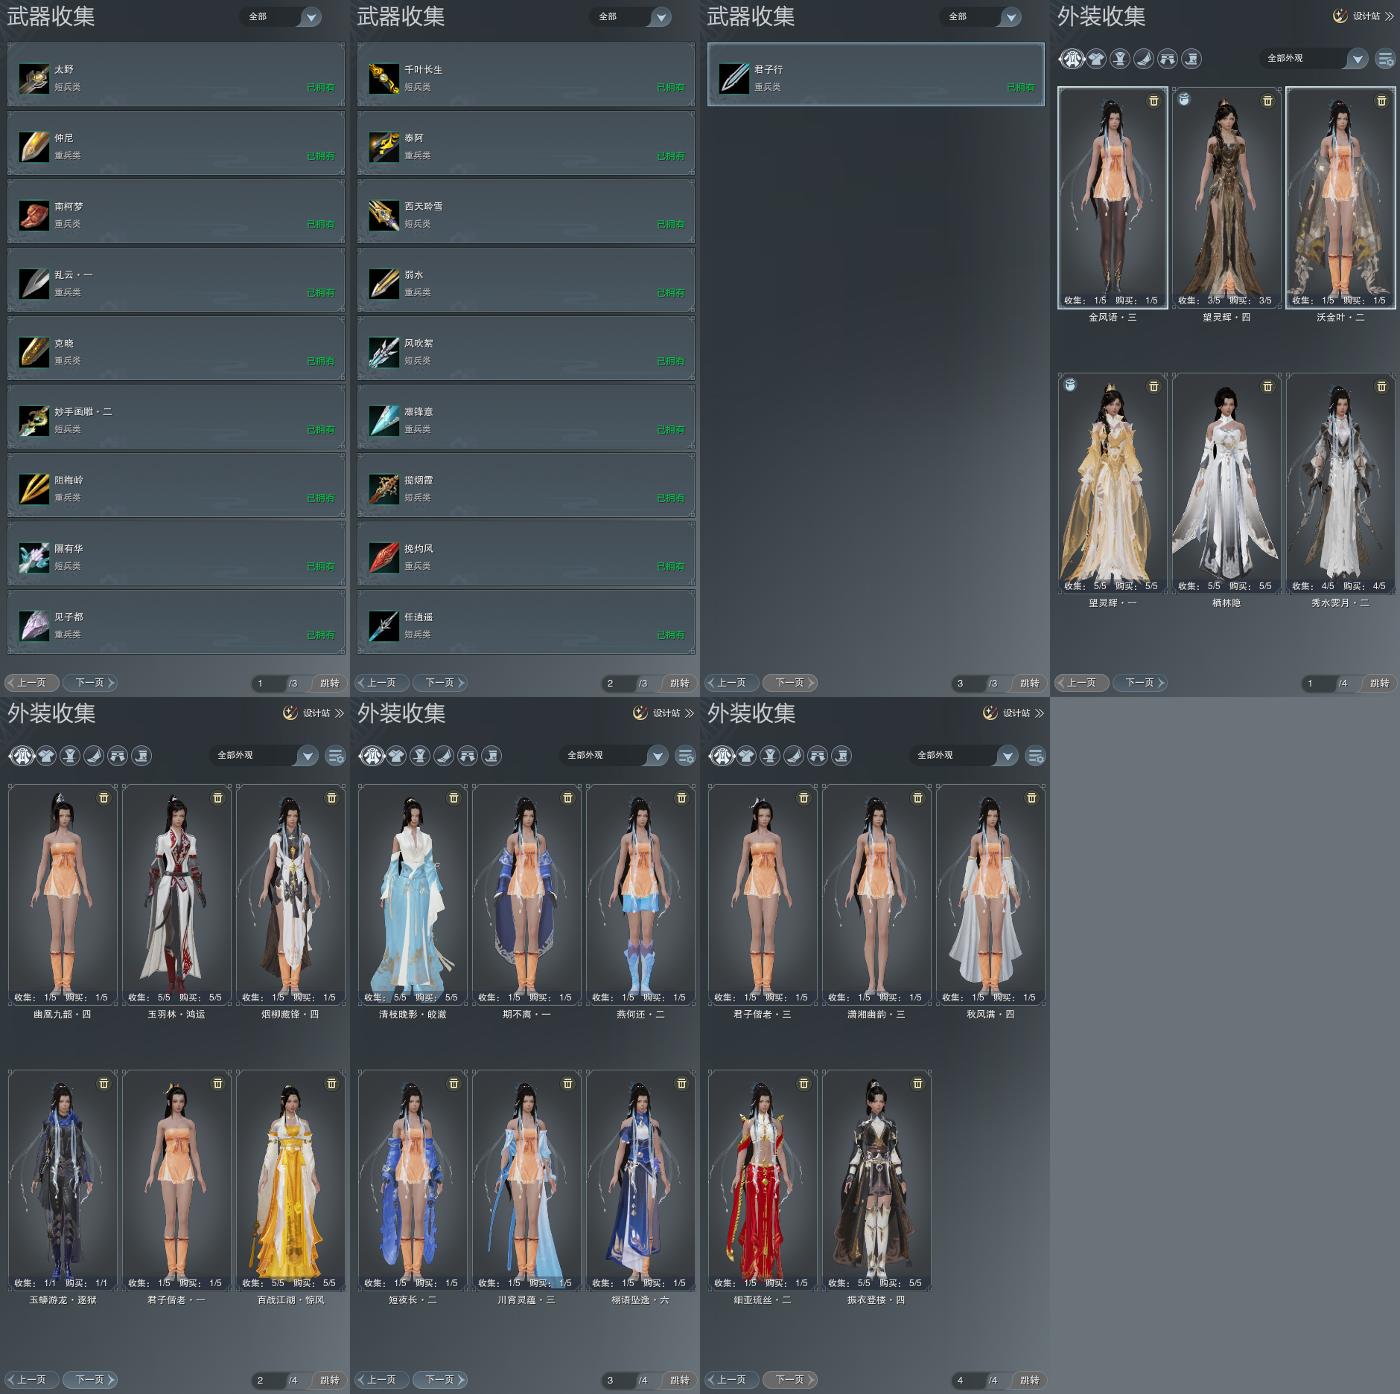This screenshot has width=1400, height=1394.
Task: Open 全部外观 dropdown on outfit page 3 panel
Action: click(x=614, y=756)
